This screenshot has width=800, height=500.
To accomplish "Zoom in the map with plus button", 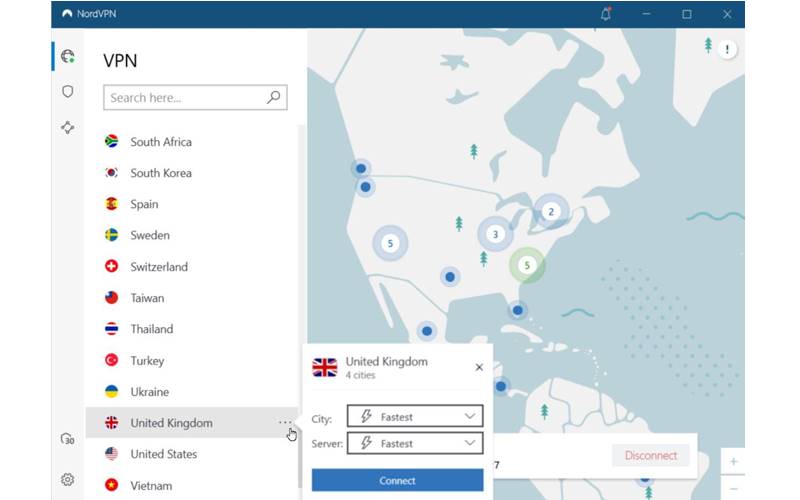I will [733, 462].
